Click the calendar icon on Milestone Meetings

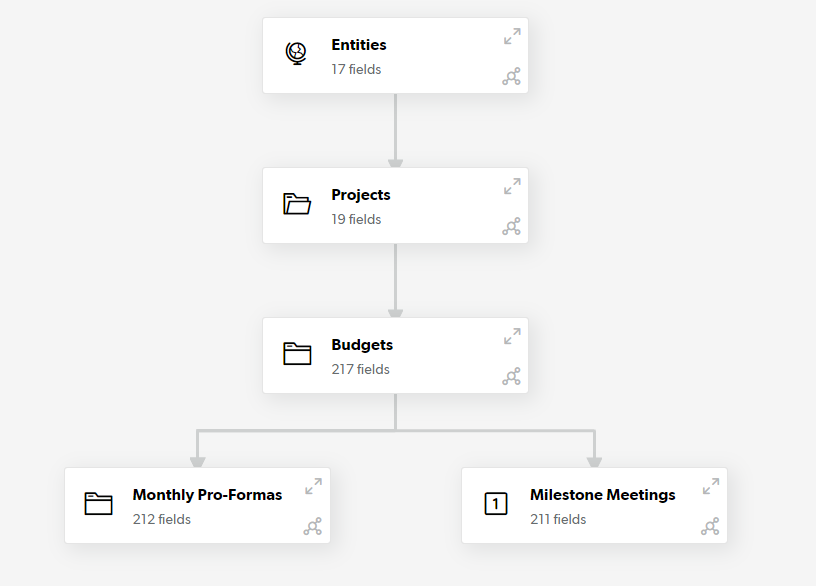pos(496,503)
